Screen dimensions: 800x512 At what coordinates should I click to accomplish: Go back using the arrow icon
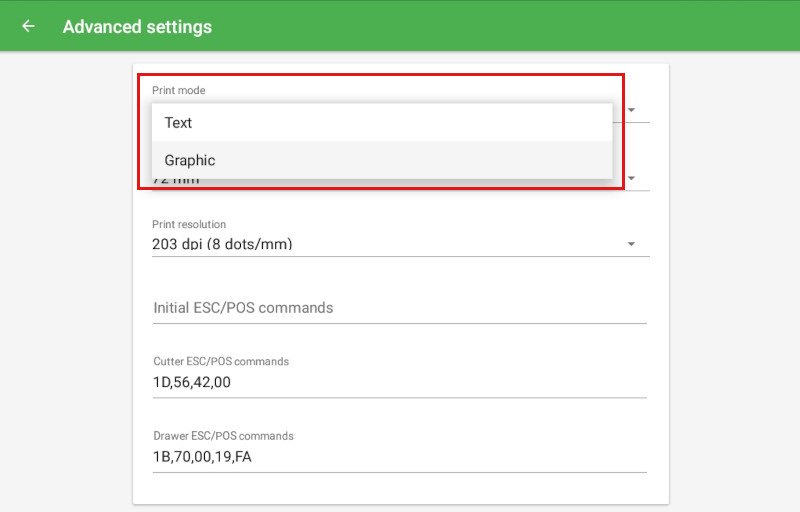coord(28,27)
